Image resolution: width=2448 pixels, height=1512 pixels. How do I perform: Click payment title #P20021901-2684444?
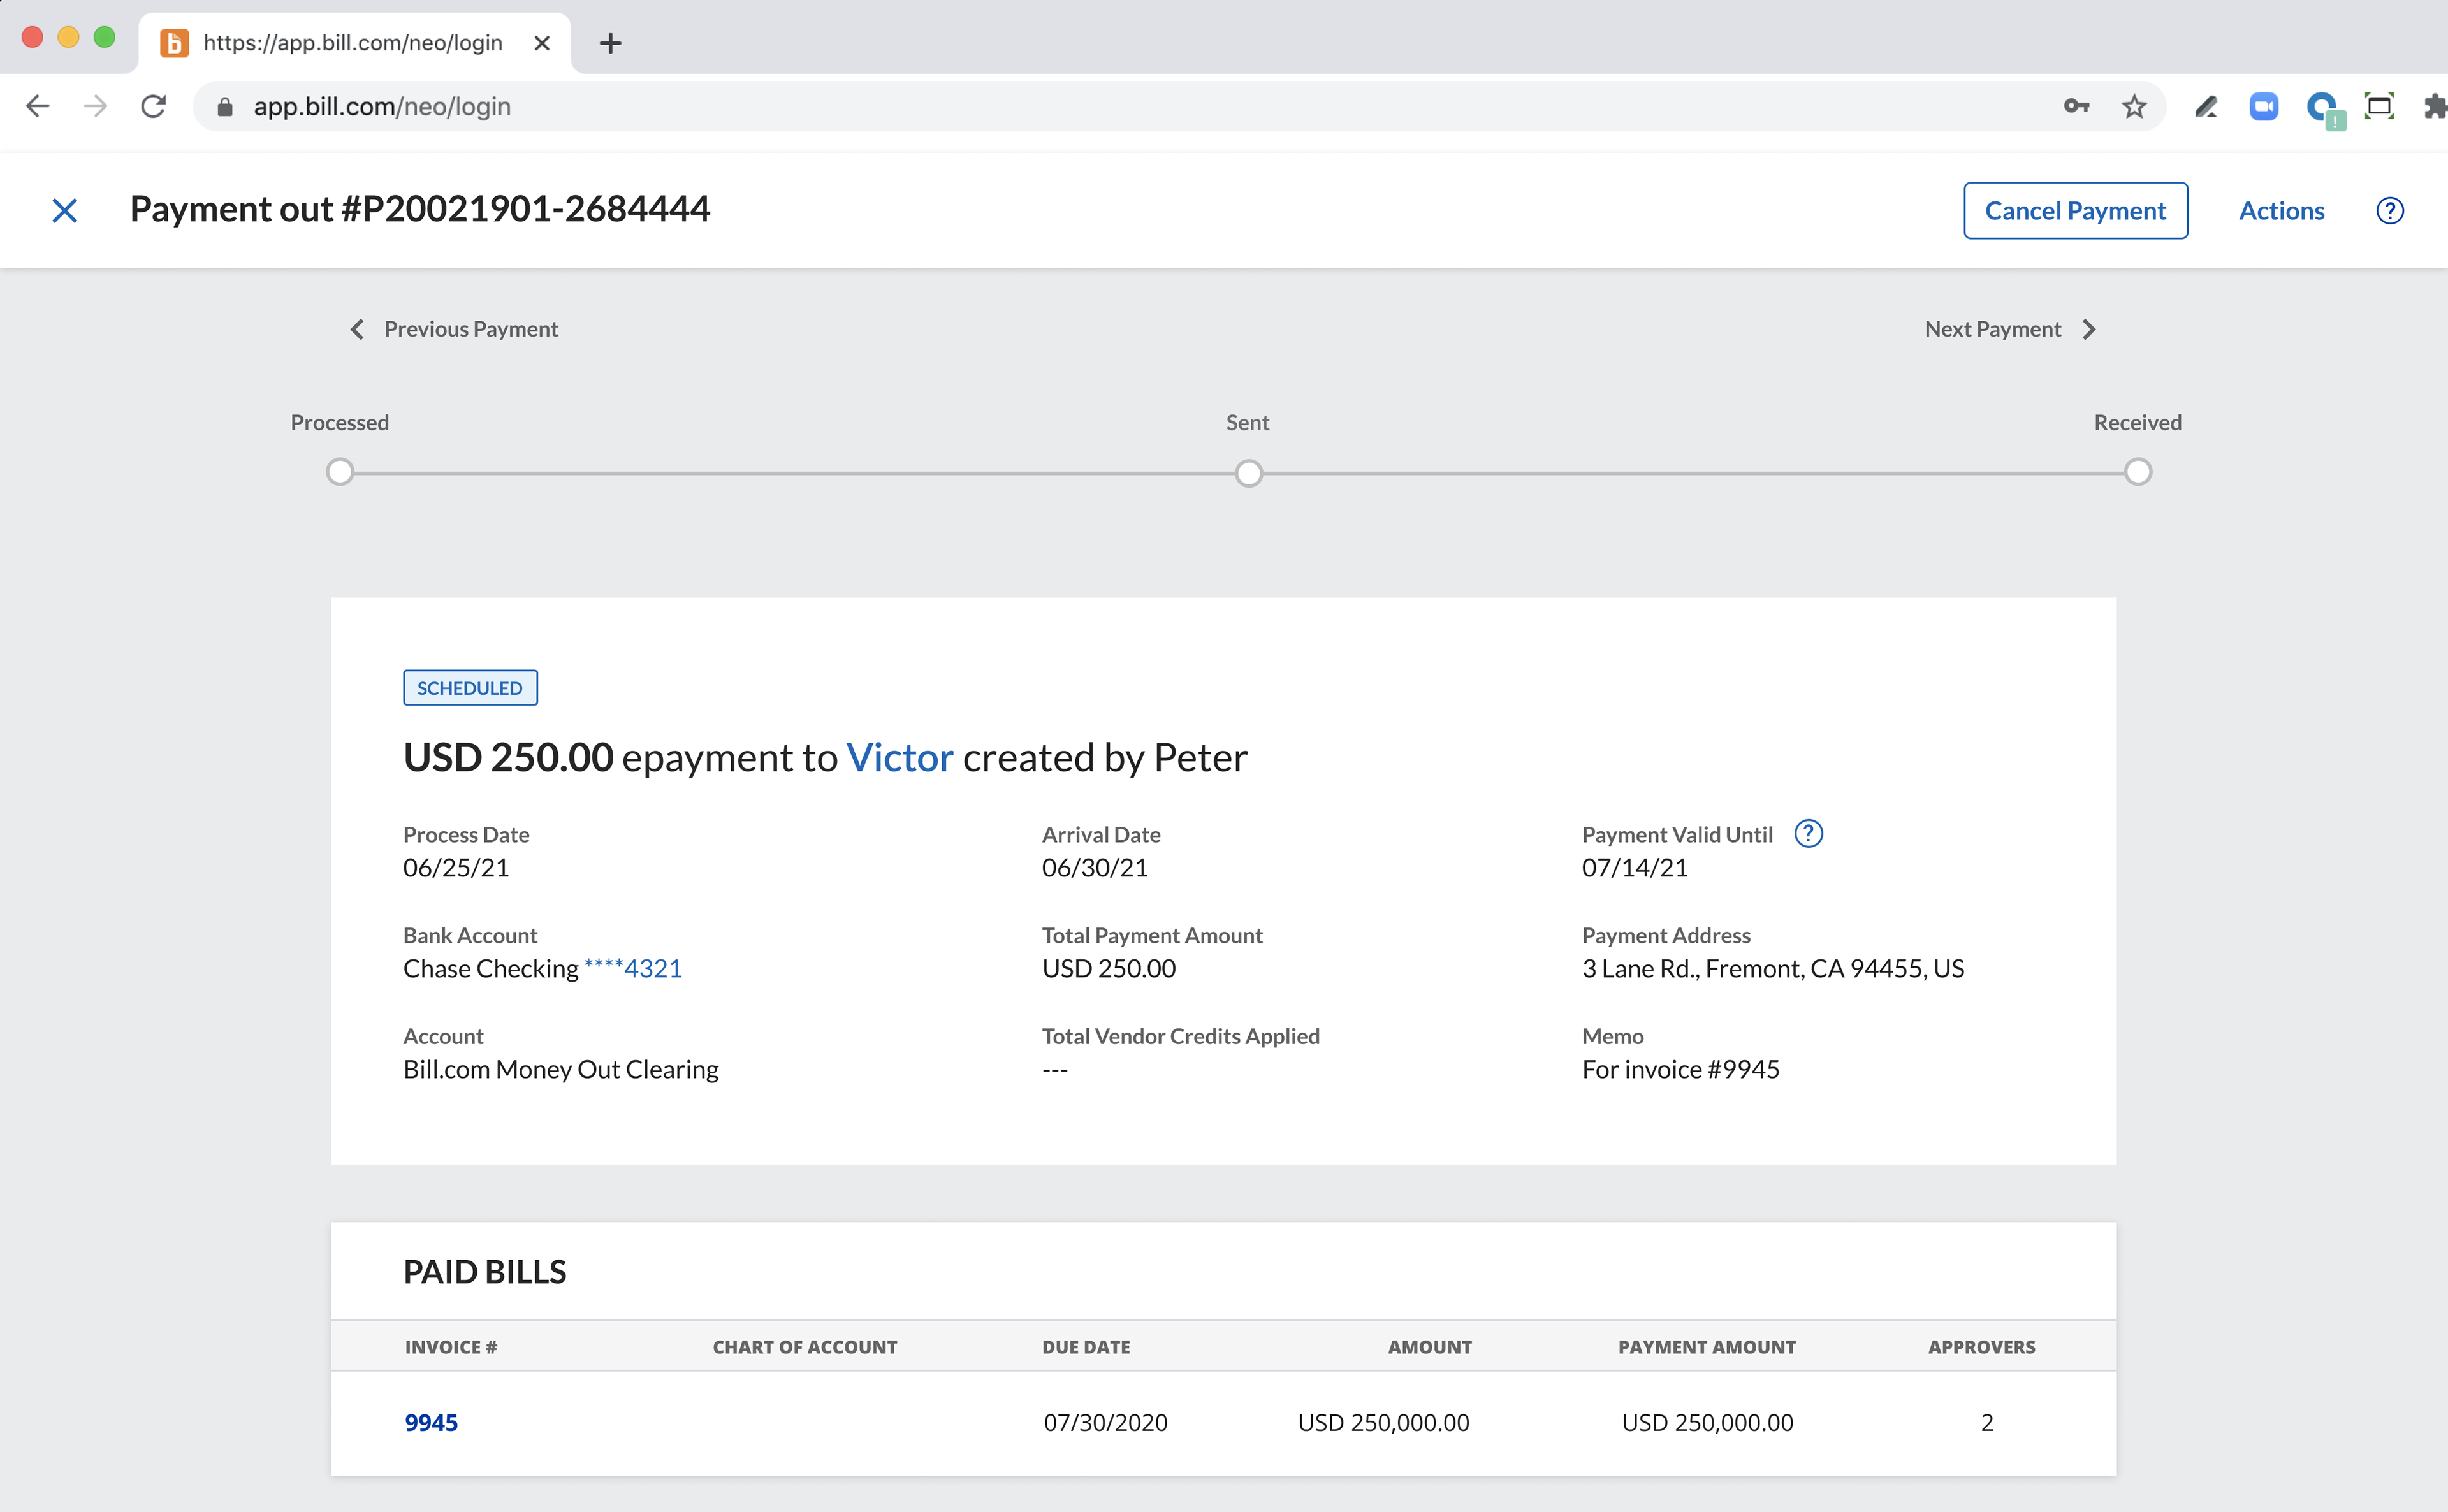[420, 209]
